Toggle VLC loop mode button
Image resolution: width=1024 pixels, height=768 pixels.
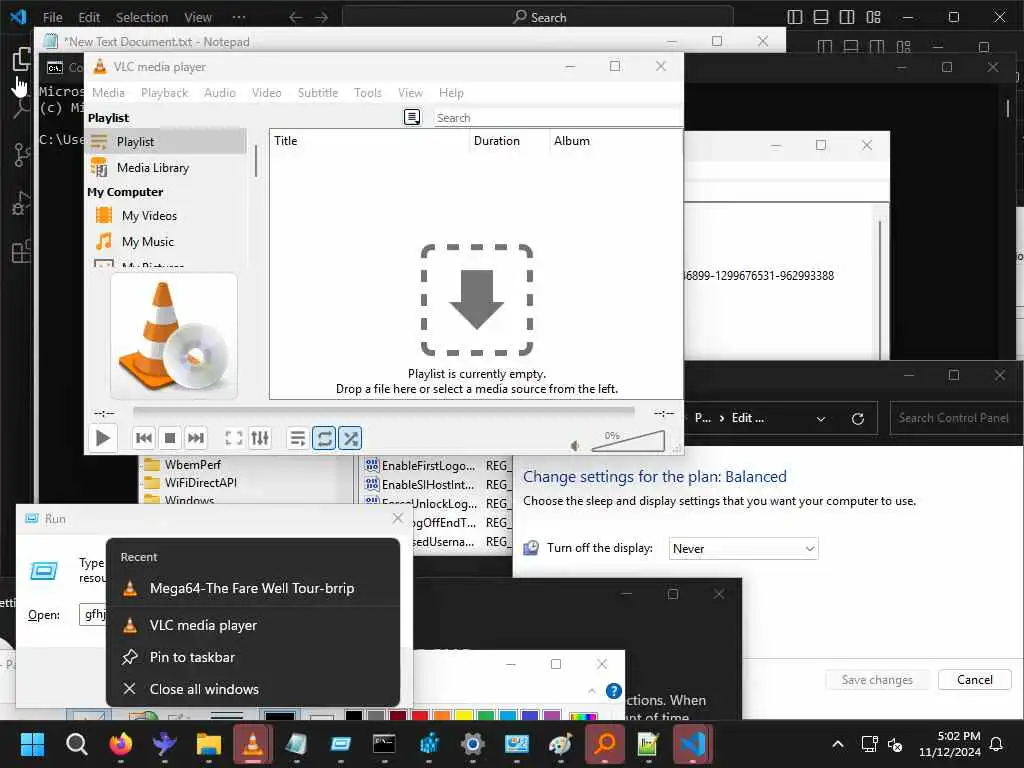click(324, 438)
